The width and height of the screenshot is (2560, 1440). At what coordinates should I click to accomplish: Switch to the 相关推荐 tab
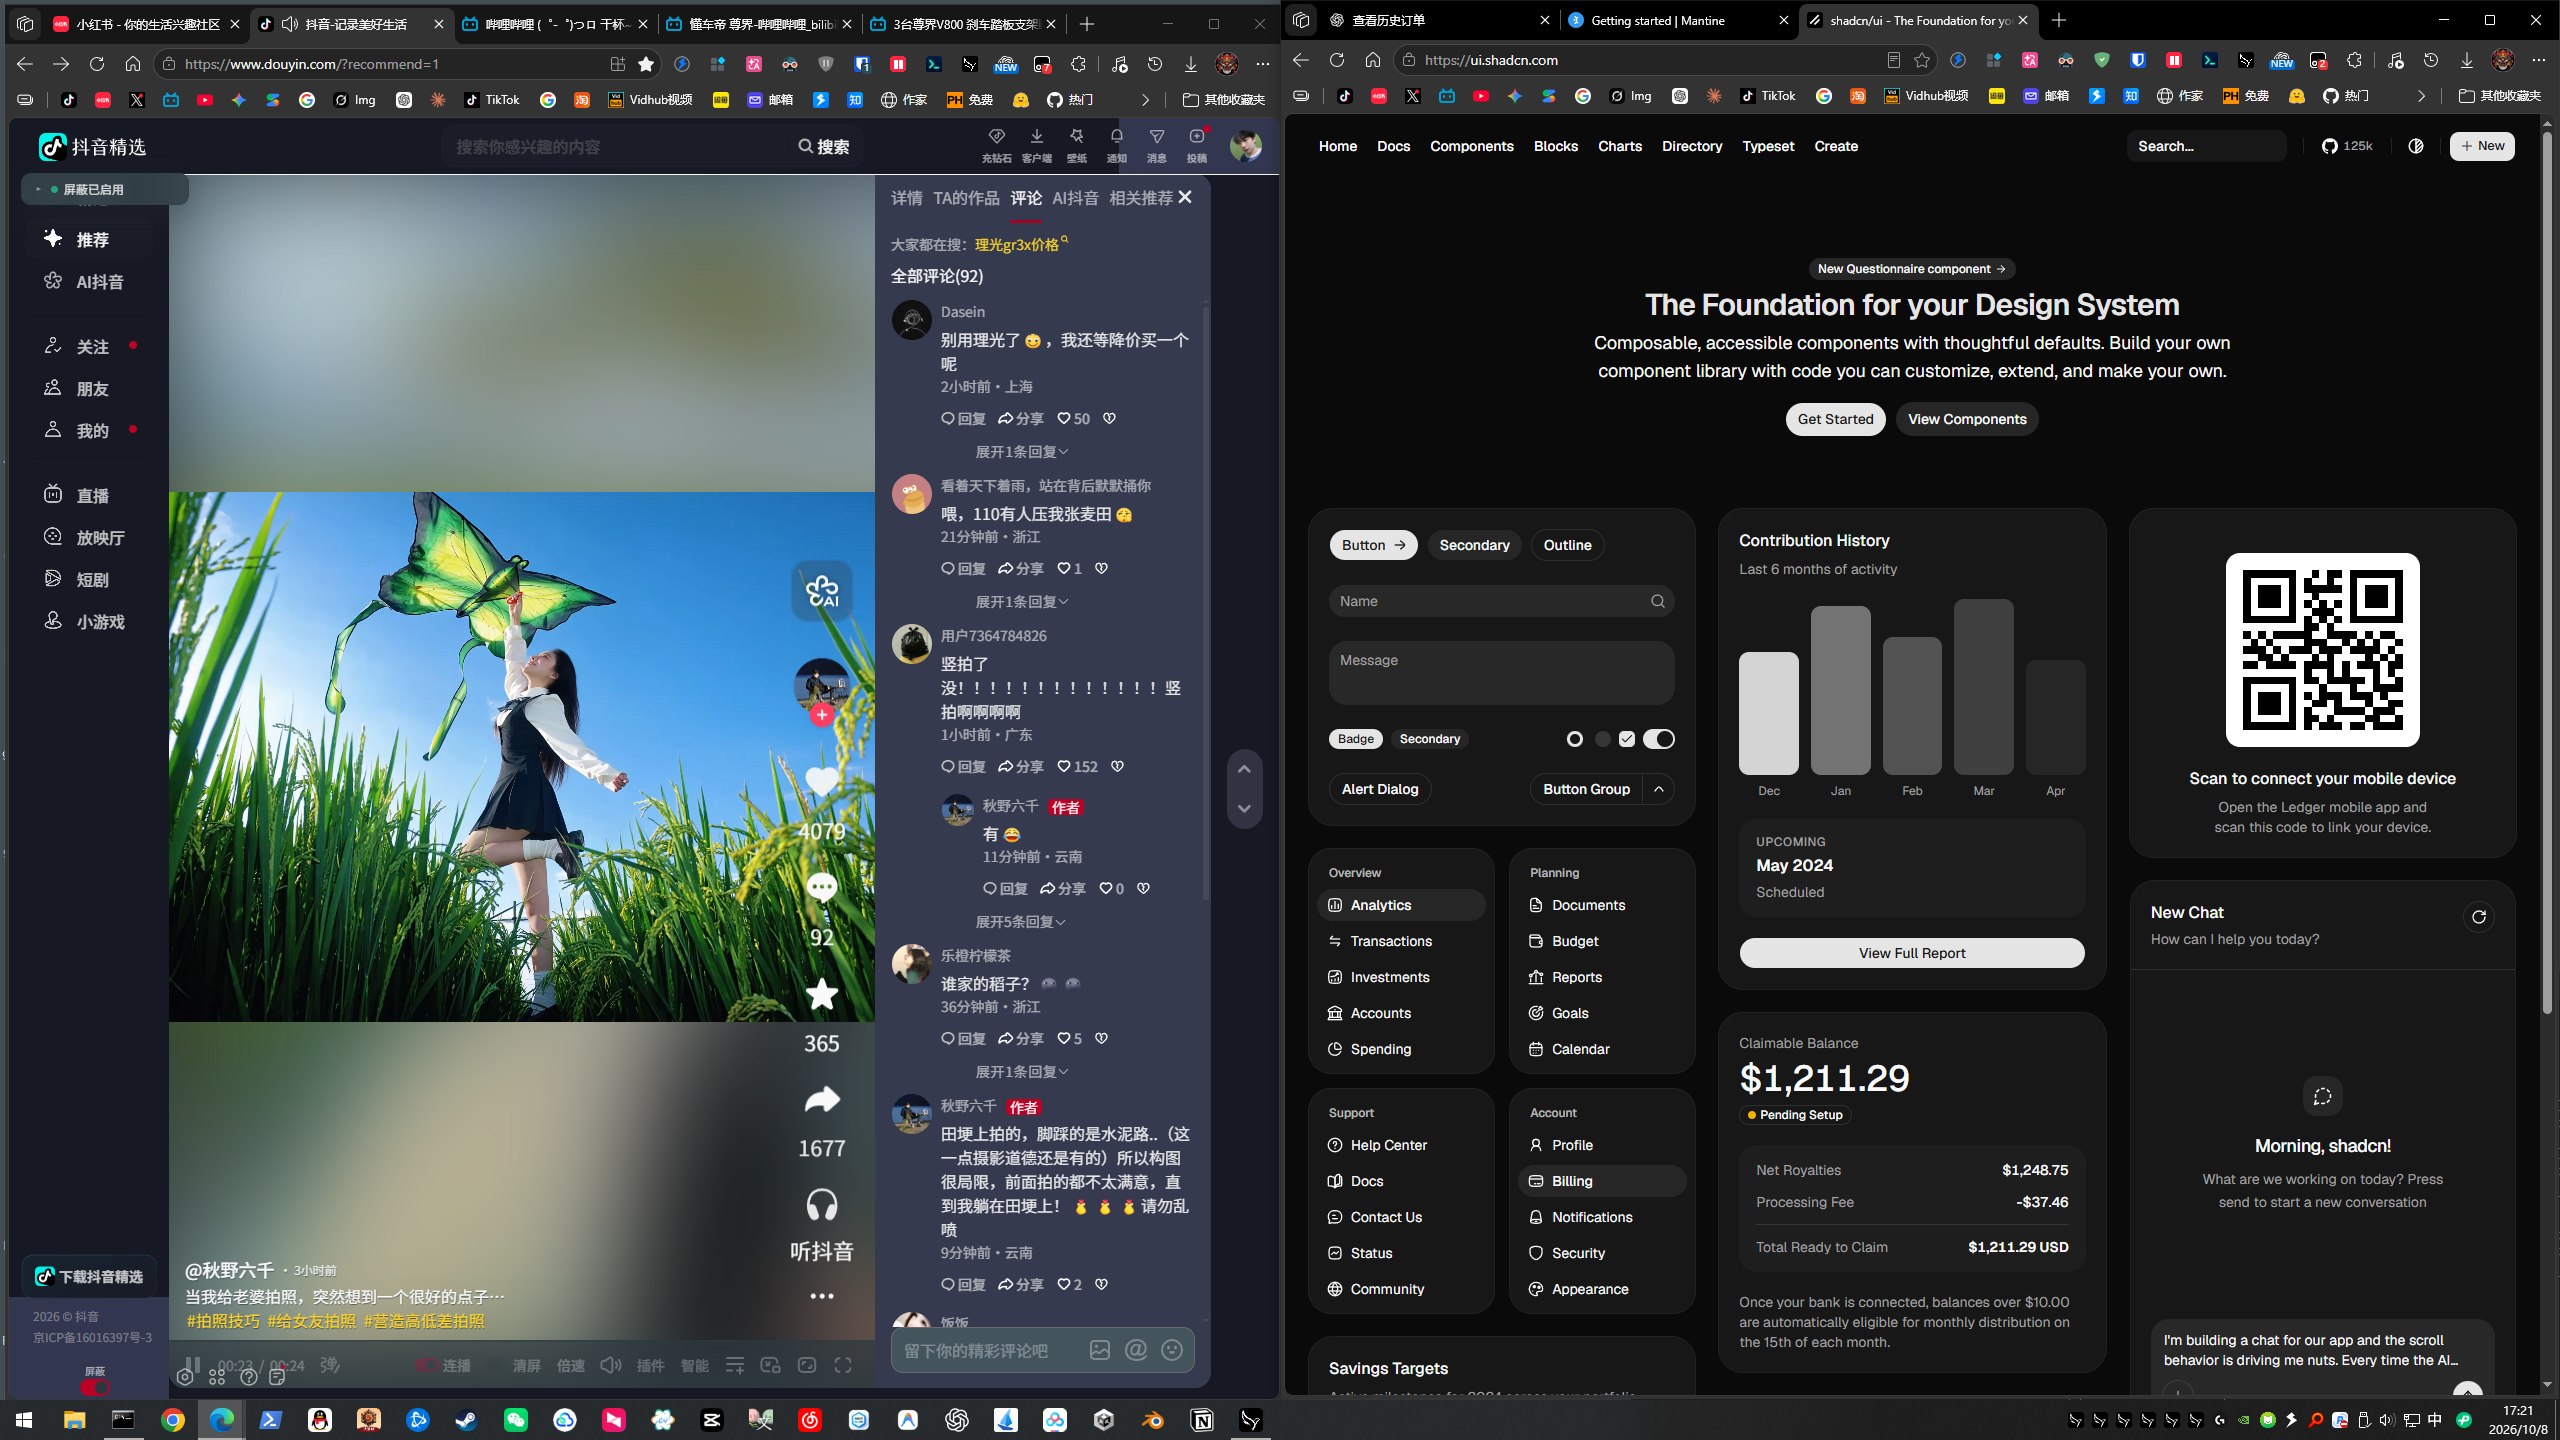[x=1141, y=198]
